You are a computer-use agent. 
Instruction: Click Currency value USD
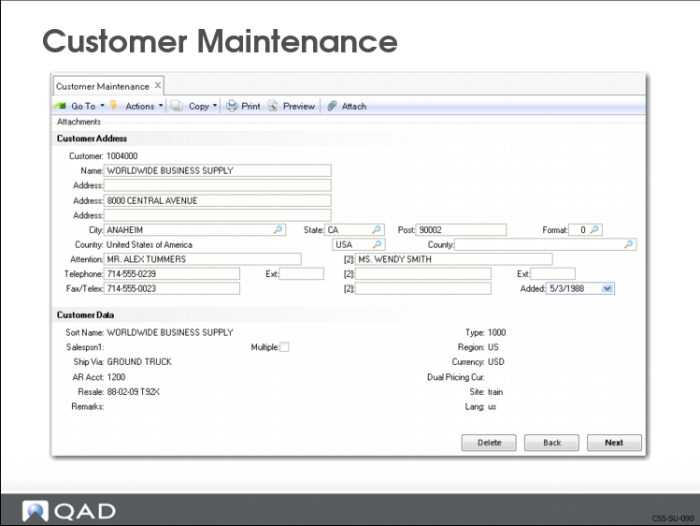pyautogui.click(x=496, y=362)
